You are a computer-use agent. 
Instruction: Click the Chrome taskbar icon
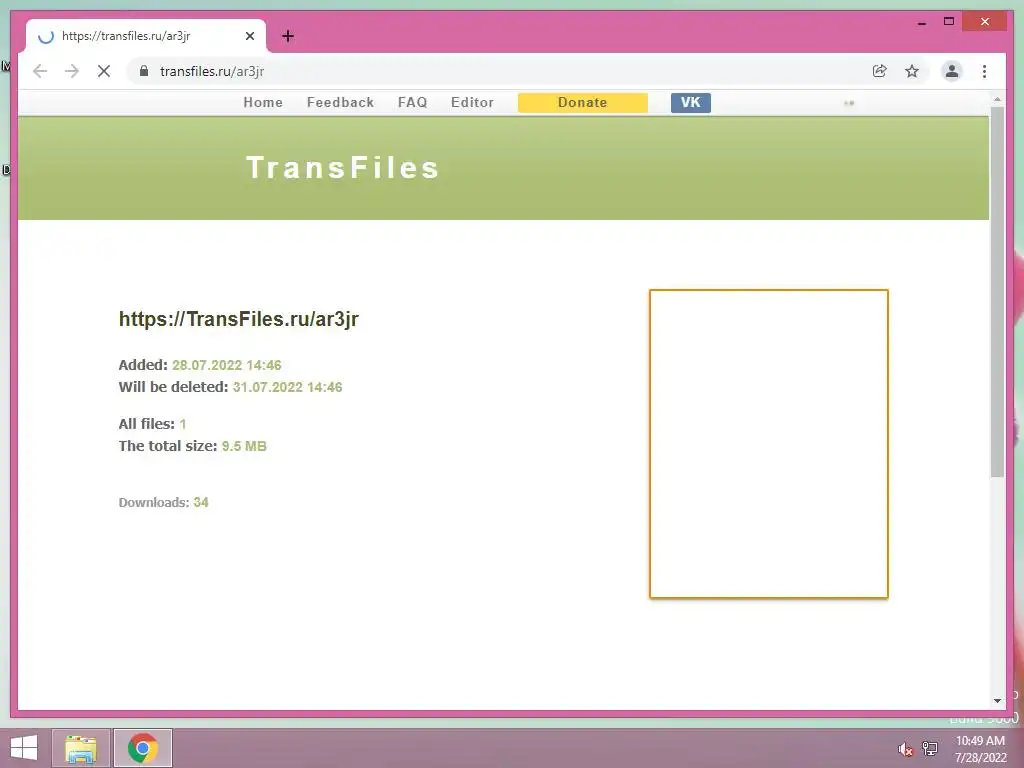click(x=143, y=748)
